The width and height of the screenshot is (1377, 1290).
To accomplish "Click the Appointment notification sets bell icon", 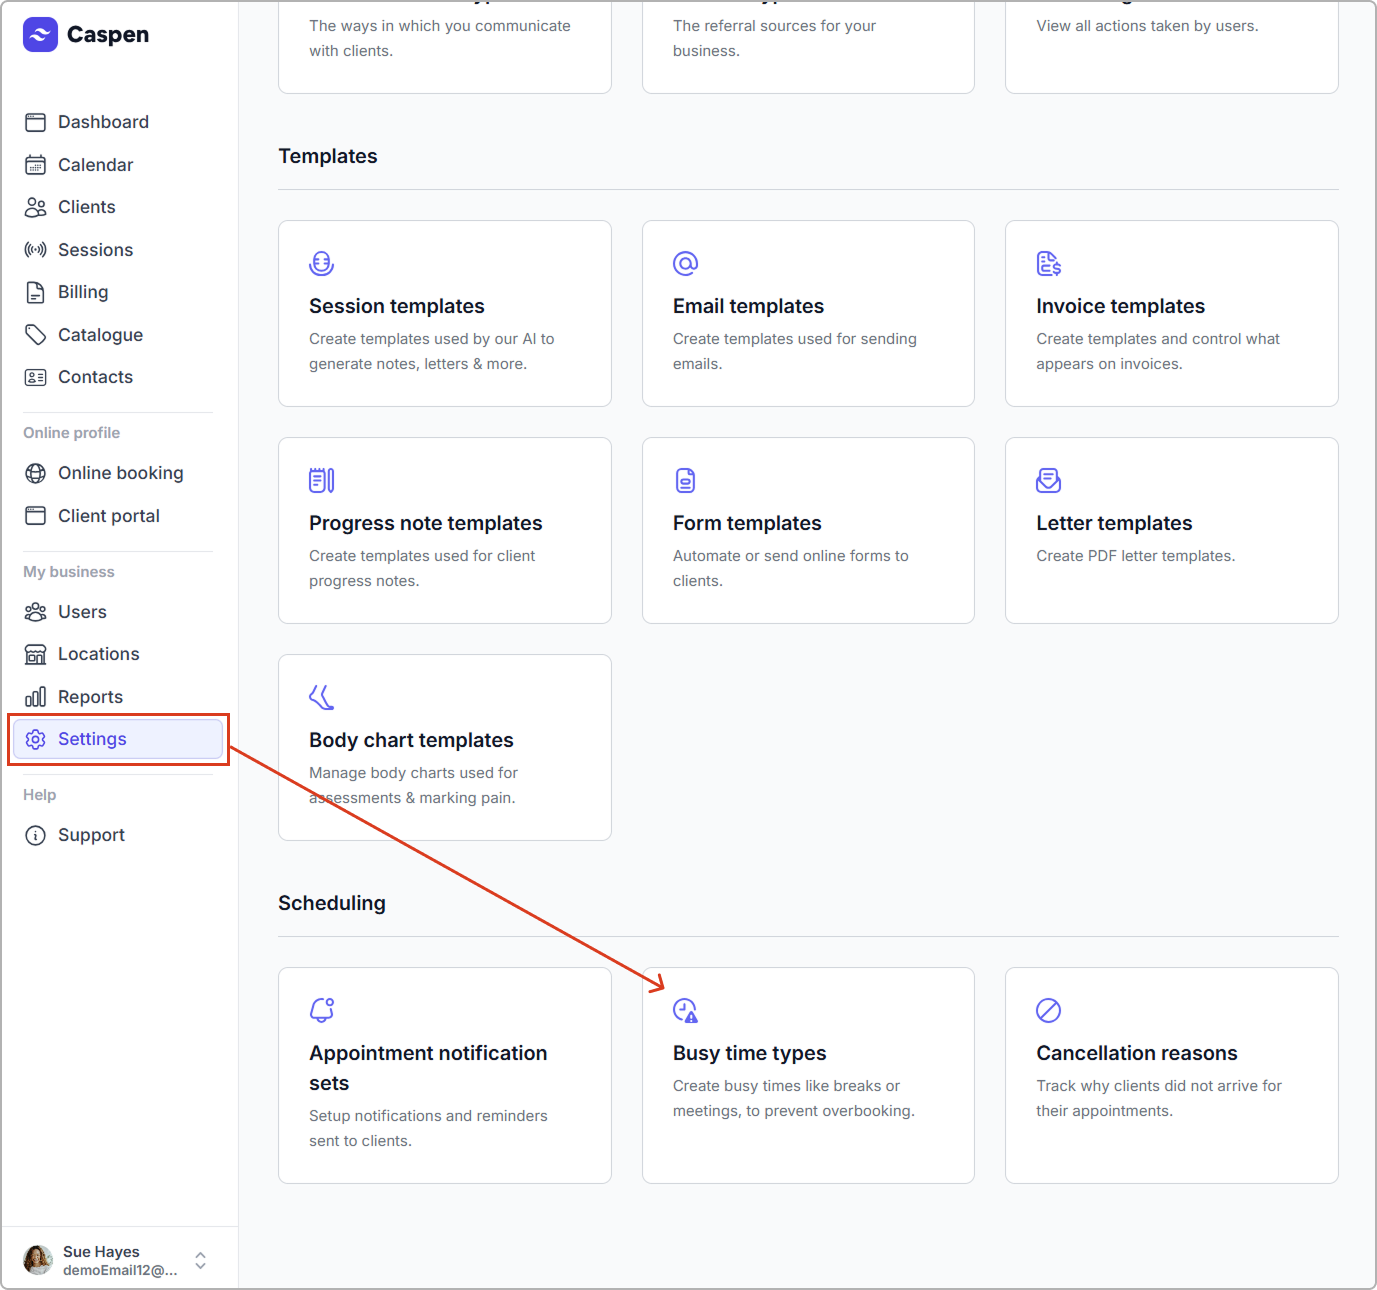I will (321, 1011).
